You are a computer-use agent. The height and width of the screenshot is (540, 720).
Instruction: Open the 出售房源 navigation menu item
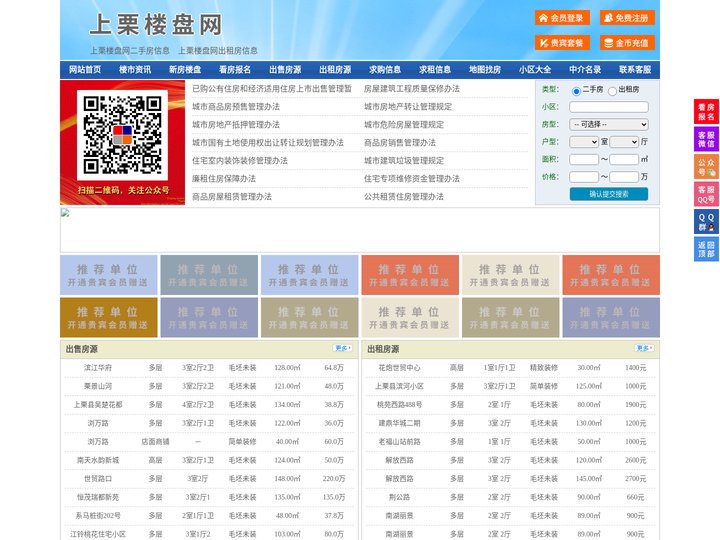(x=285, y=70)
